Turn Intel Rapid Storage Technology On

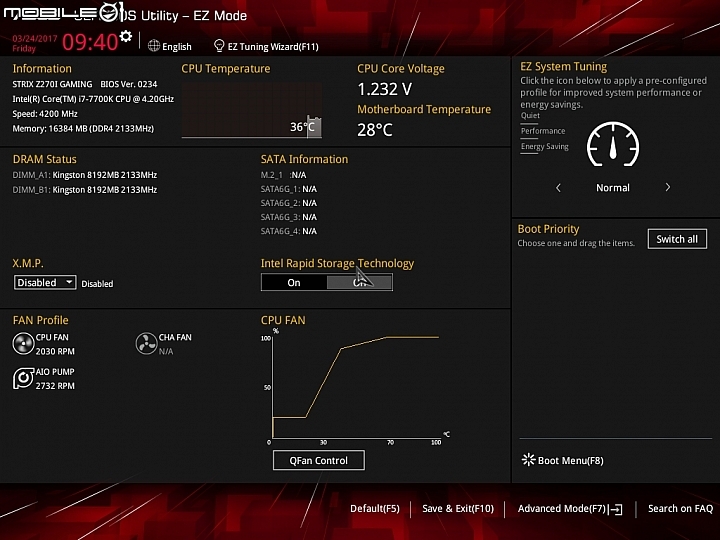pos(294,282)
